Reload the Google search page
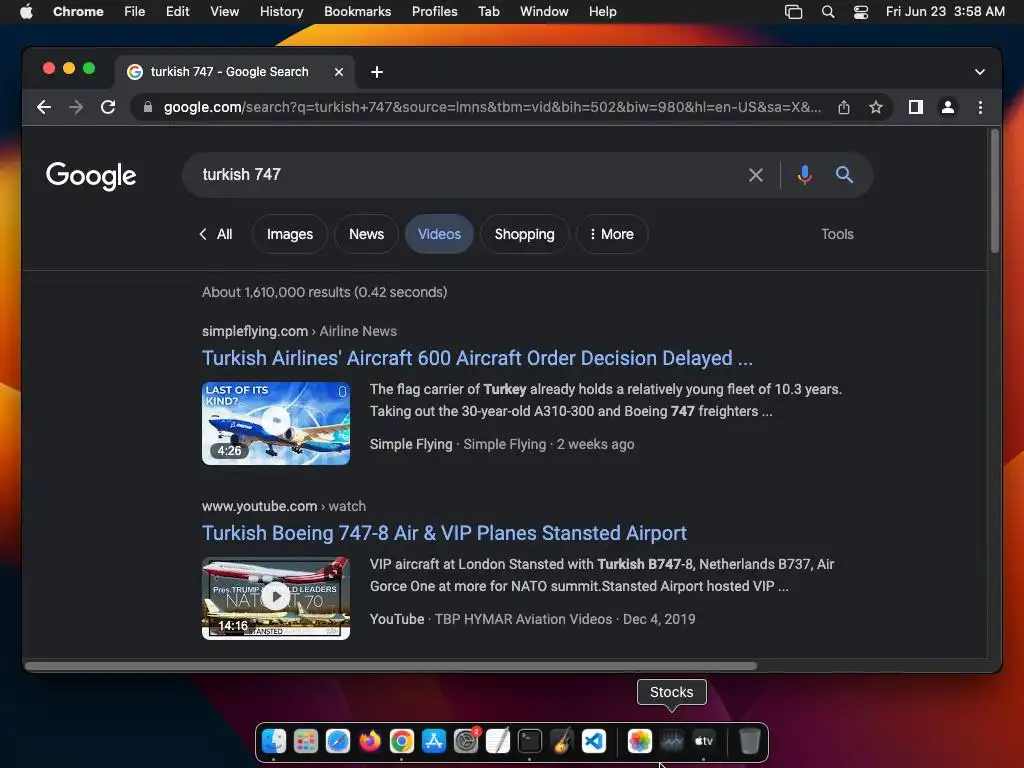1024x768 pixels. (x=108, y=107)
